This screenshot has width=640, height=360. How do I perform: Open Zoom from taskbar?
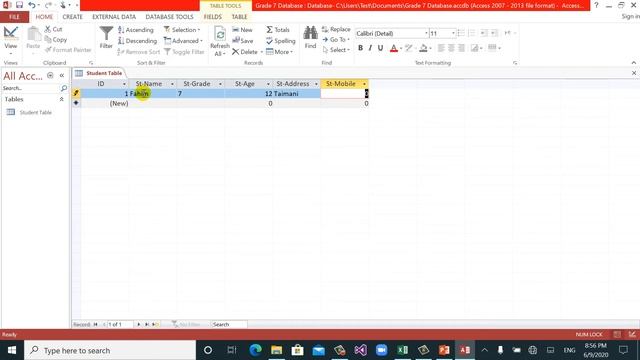click(x=381, y=350)
